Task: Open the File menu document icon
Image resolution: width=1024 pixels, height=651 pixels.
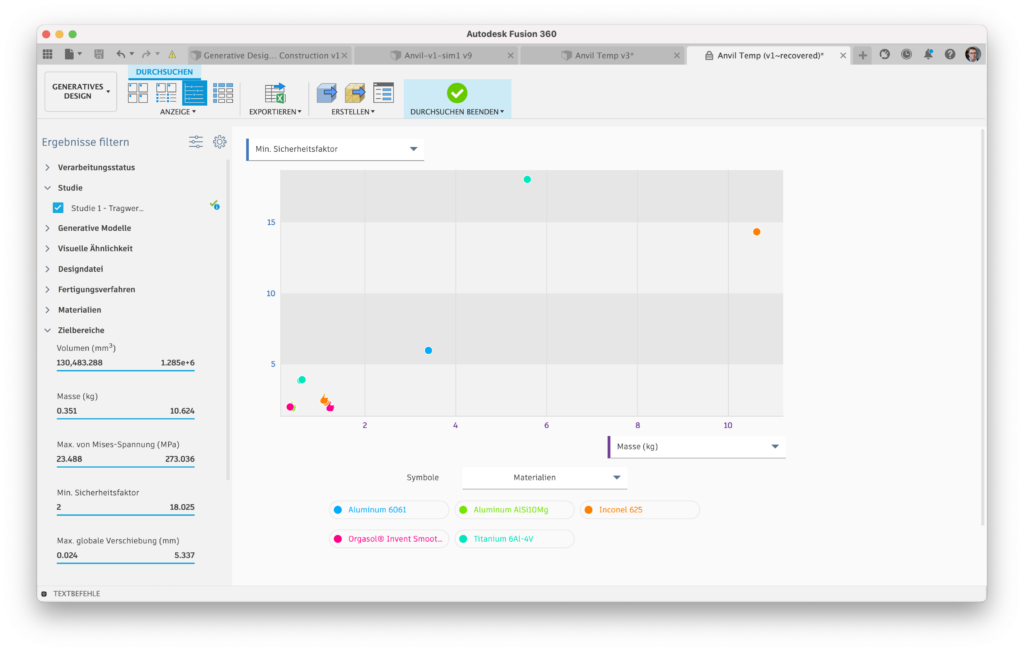Action: 69,55
